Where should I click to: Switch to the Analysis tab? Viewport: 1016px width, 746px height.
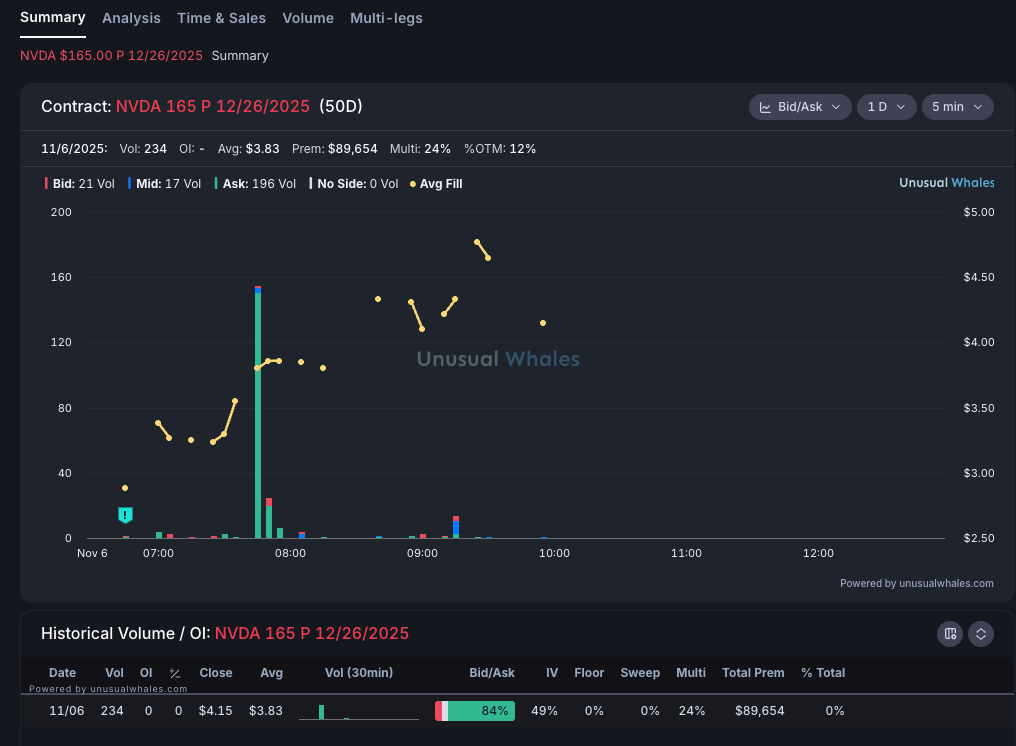(131, 18)
